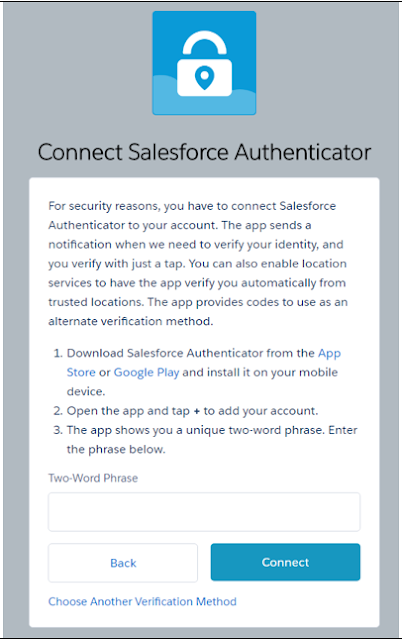Click the plus symbol in step 2
Viewport: 402px width, 640px height.
197,411
